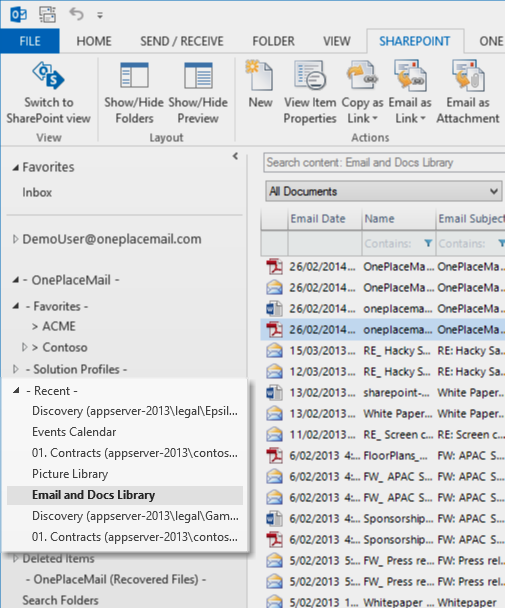505x608 pixels.
Task: Sort by Email Subject column header
Action: (471, 219)
